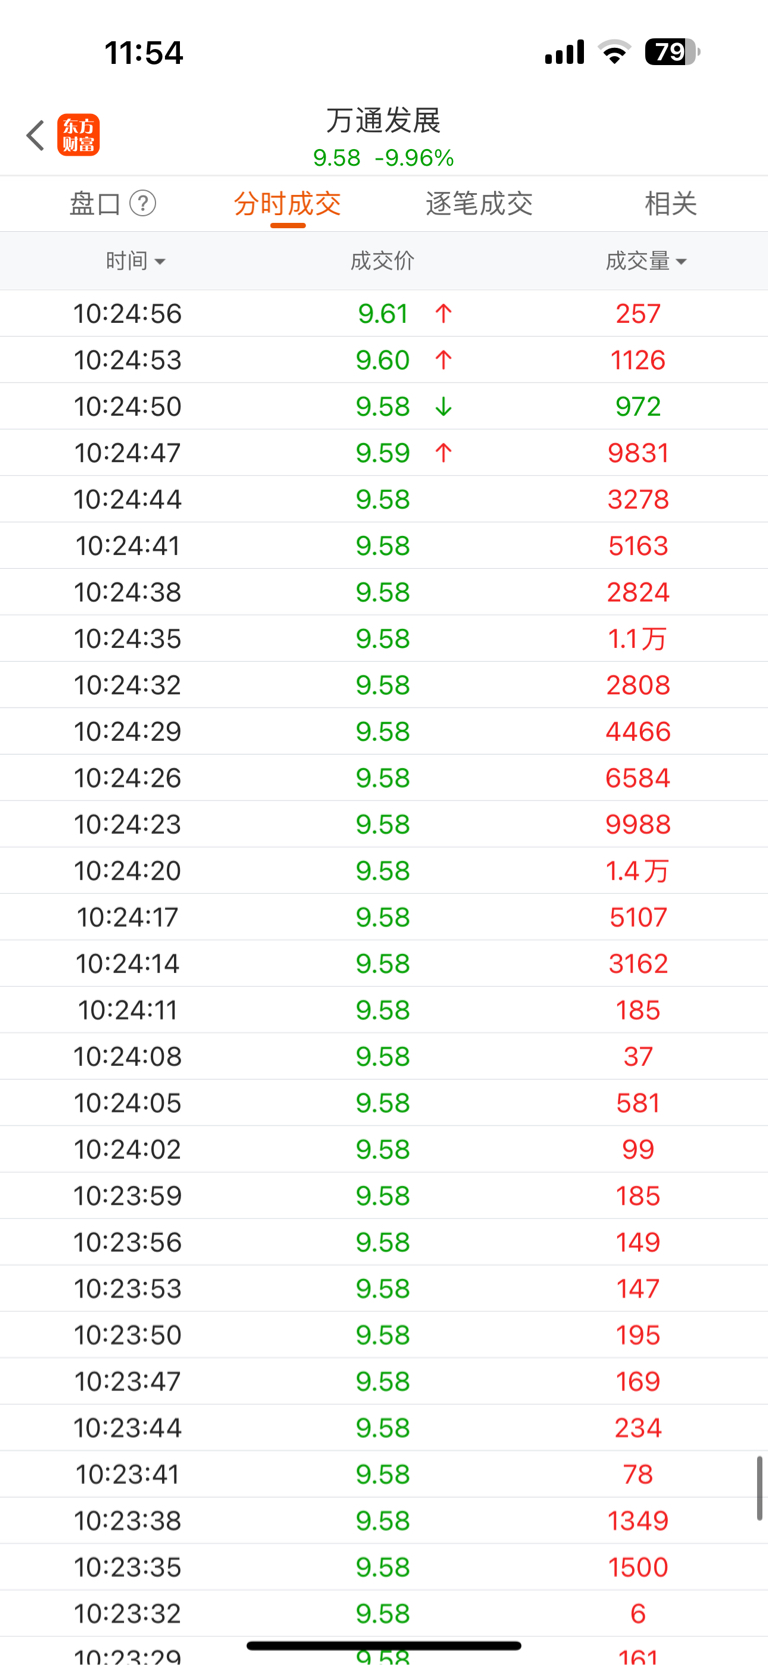The height and width of the screenshot is (1665, 768).
Task: Switch to the 逐笔成交 tab
Action: pos(479,204)
